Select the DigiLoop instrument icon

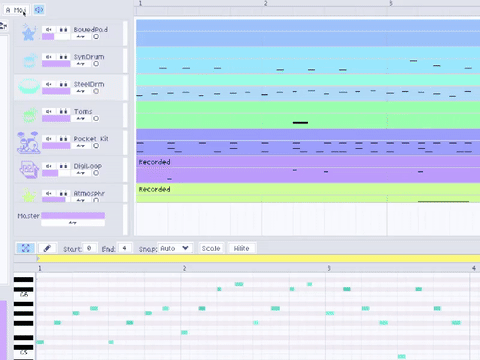click(29, 169)
